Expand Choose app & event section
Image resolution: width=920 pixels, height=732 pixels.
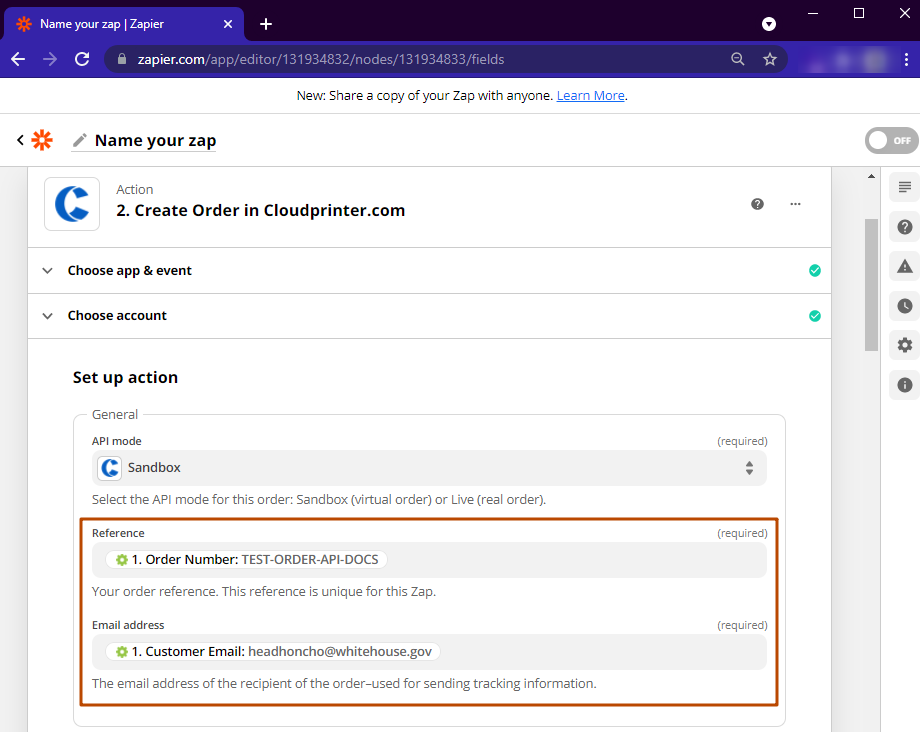pos(429,270)
